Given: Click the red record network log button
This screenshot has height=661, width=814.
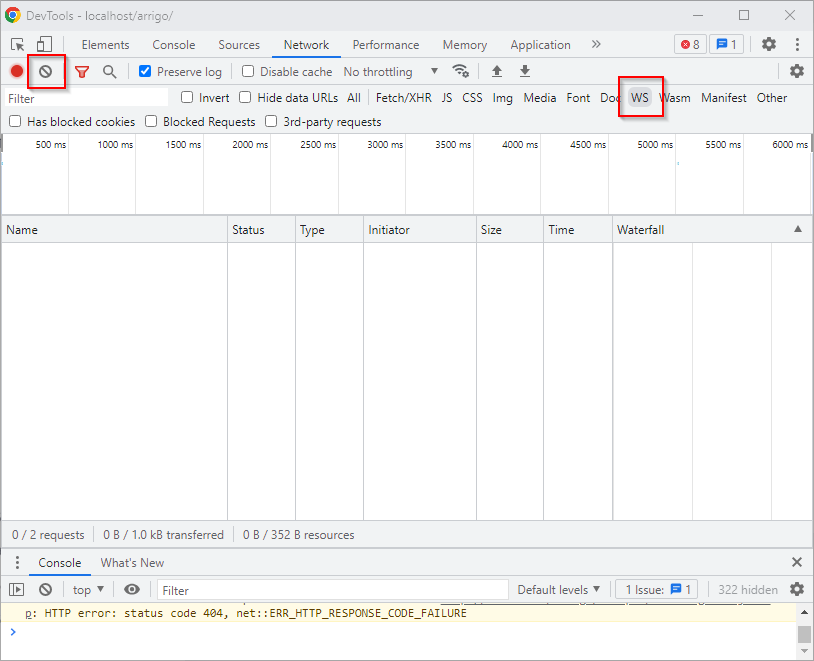Looking at the screenshot, I should (x=17, y=71).
